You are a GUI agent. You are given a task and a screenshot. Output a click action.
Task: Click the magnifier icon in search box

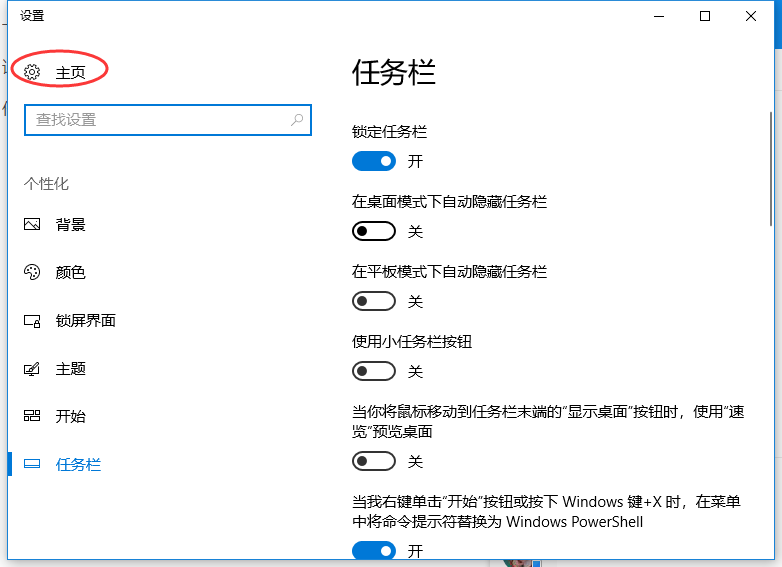[x=297, y=120]
